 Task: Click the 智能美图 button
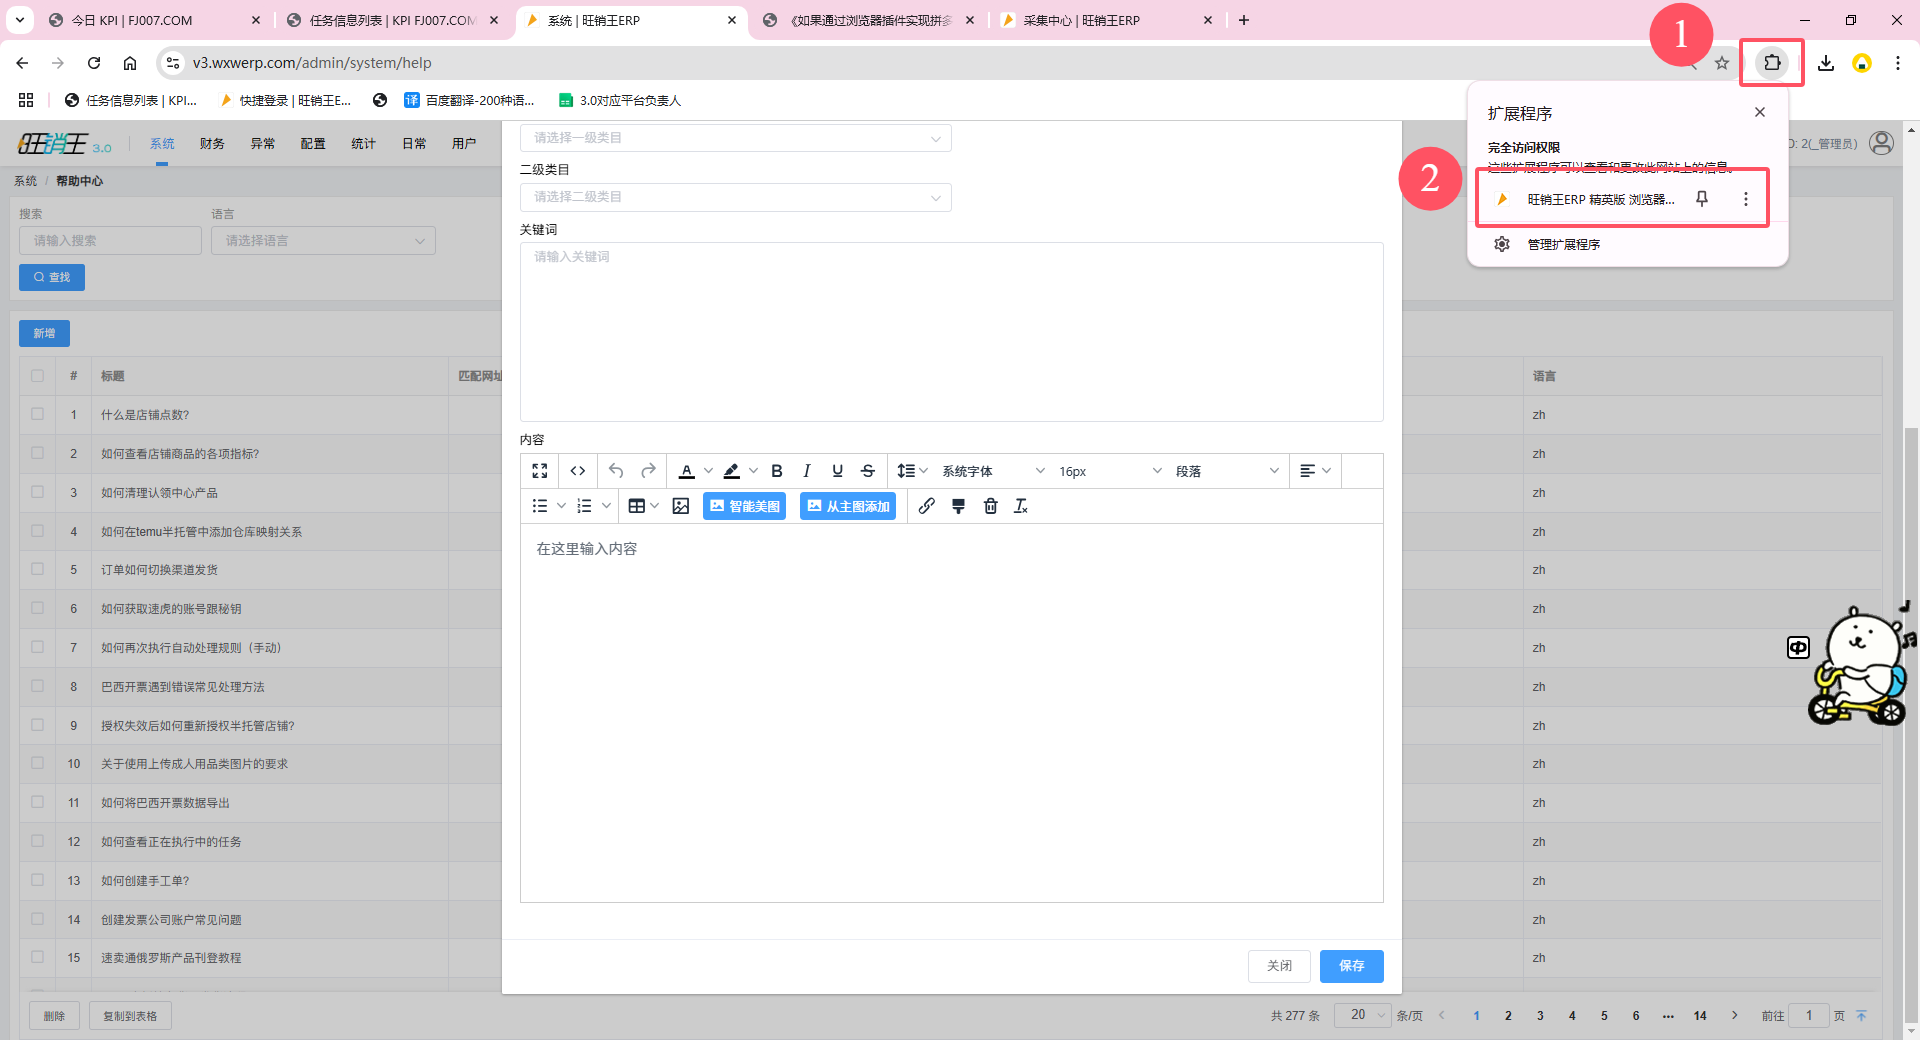pyautogui.click(x=744, y=506)
